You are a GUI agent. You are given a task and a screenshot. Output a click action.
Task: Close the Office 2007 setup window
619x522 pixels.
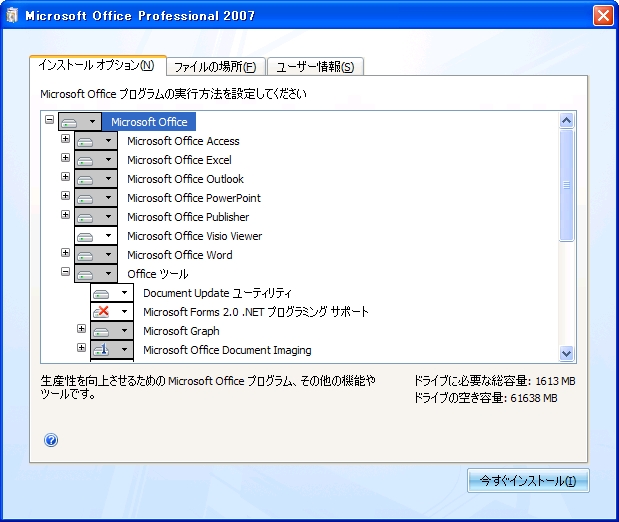pyautogui.click(x=602, y=16)
